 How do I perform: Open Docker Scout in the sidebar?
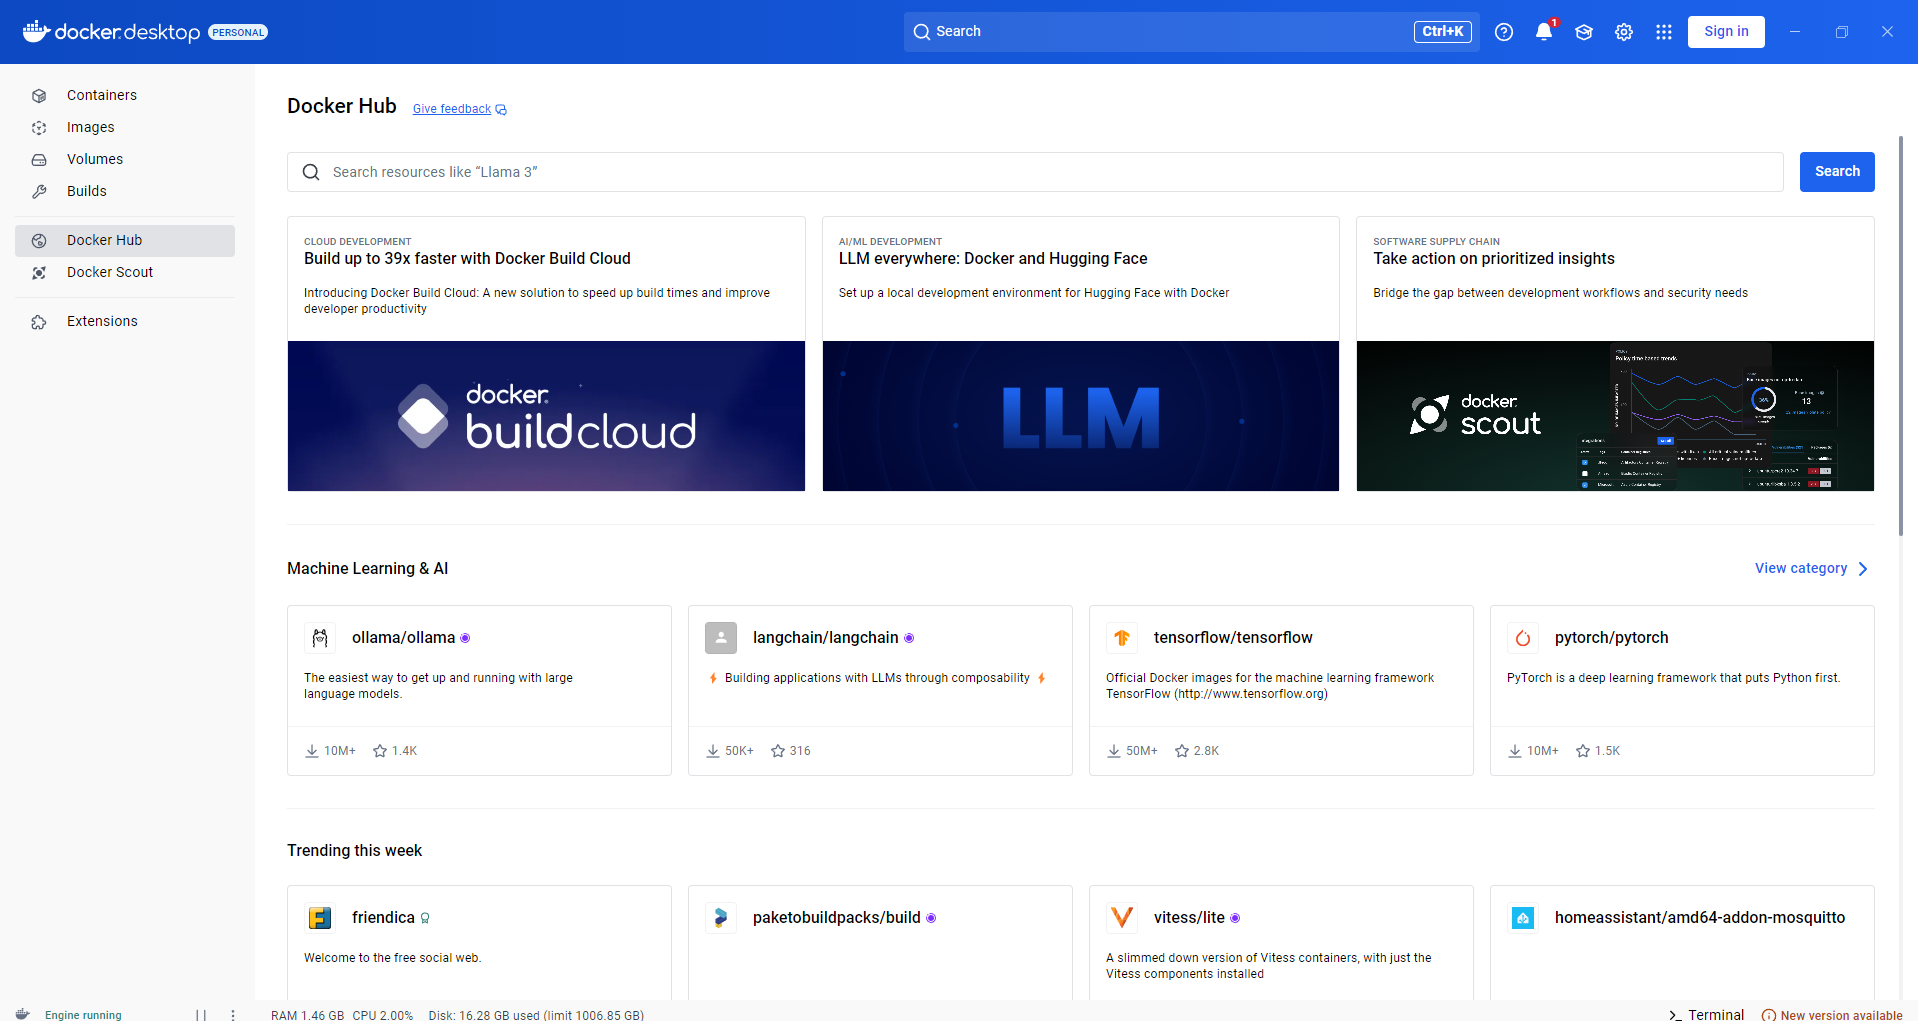(x=109, y=272)
